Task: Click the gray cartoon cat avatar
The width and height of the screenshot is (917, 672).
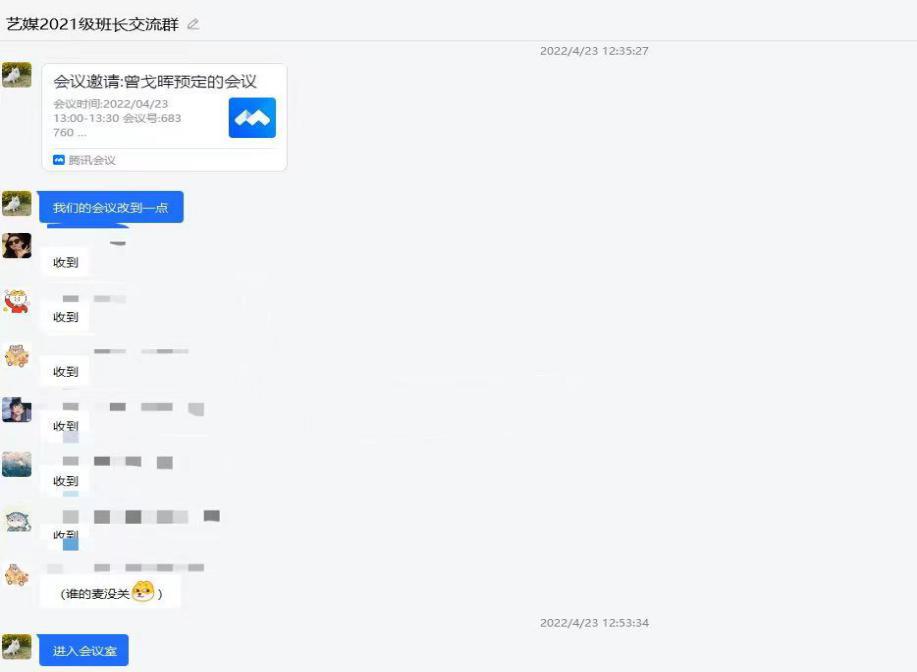Action: tap(17, 519)
